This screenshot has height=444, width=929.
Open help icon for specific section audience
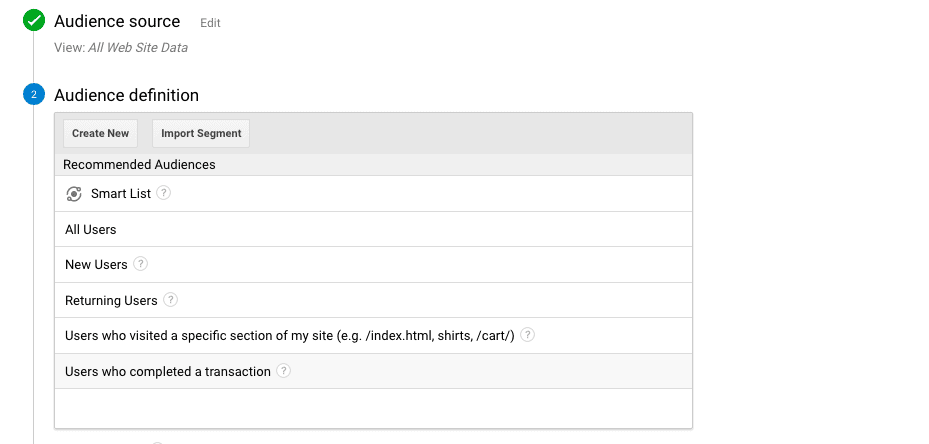pyautogui.click(x=528, y=335)
